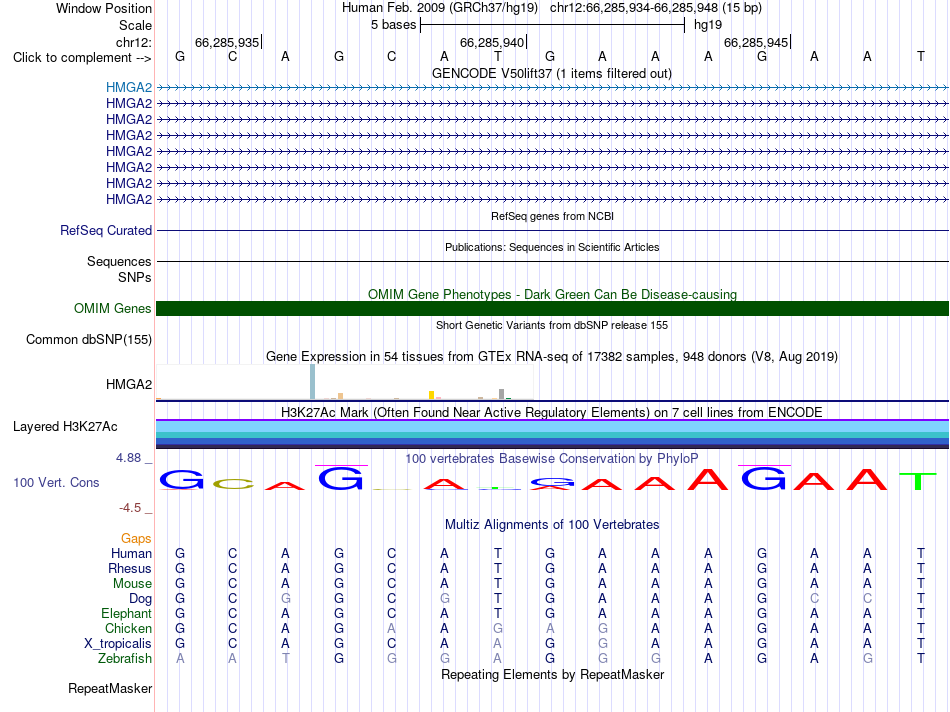The image size is (950, 712).
Task: Click the OMIM Genes label
Action: coord(112,308)
